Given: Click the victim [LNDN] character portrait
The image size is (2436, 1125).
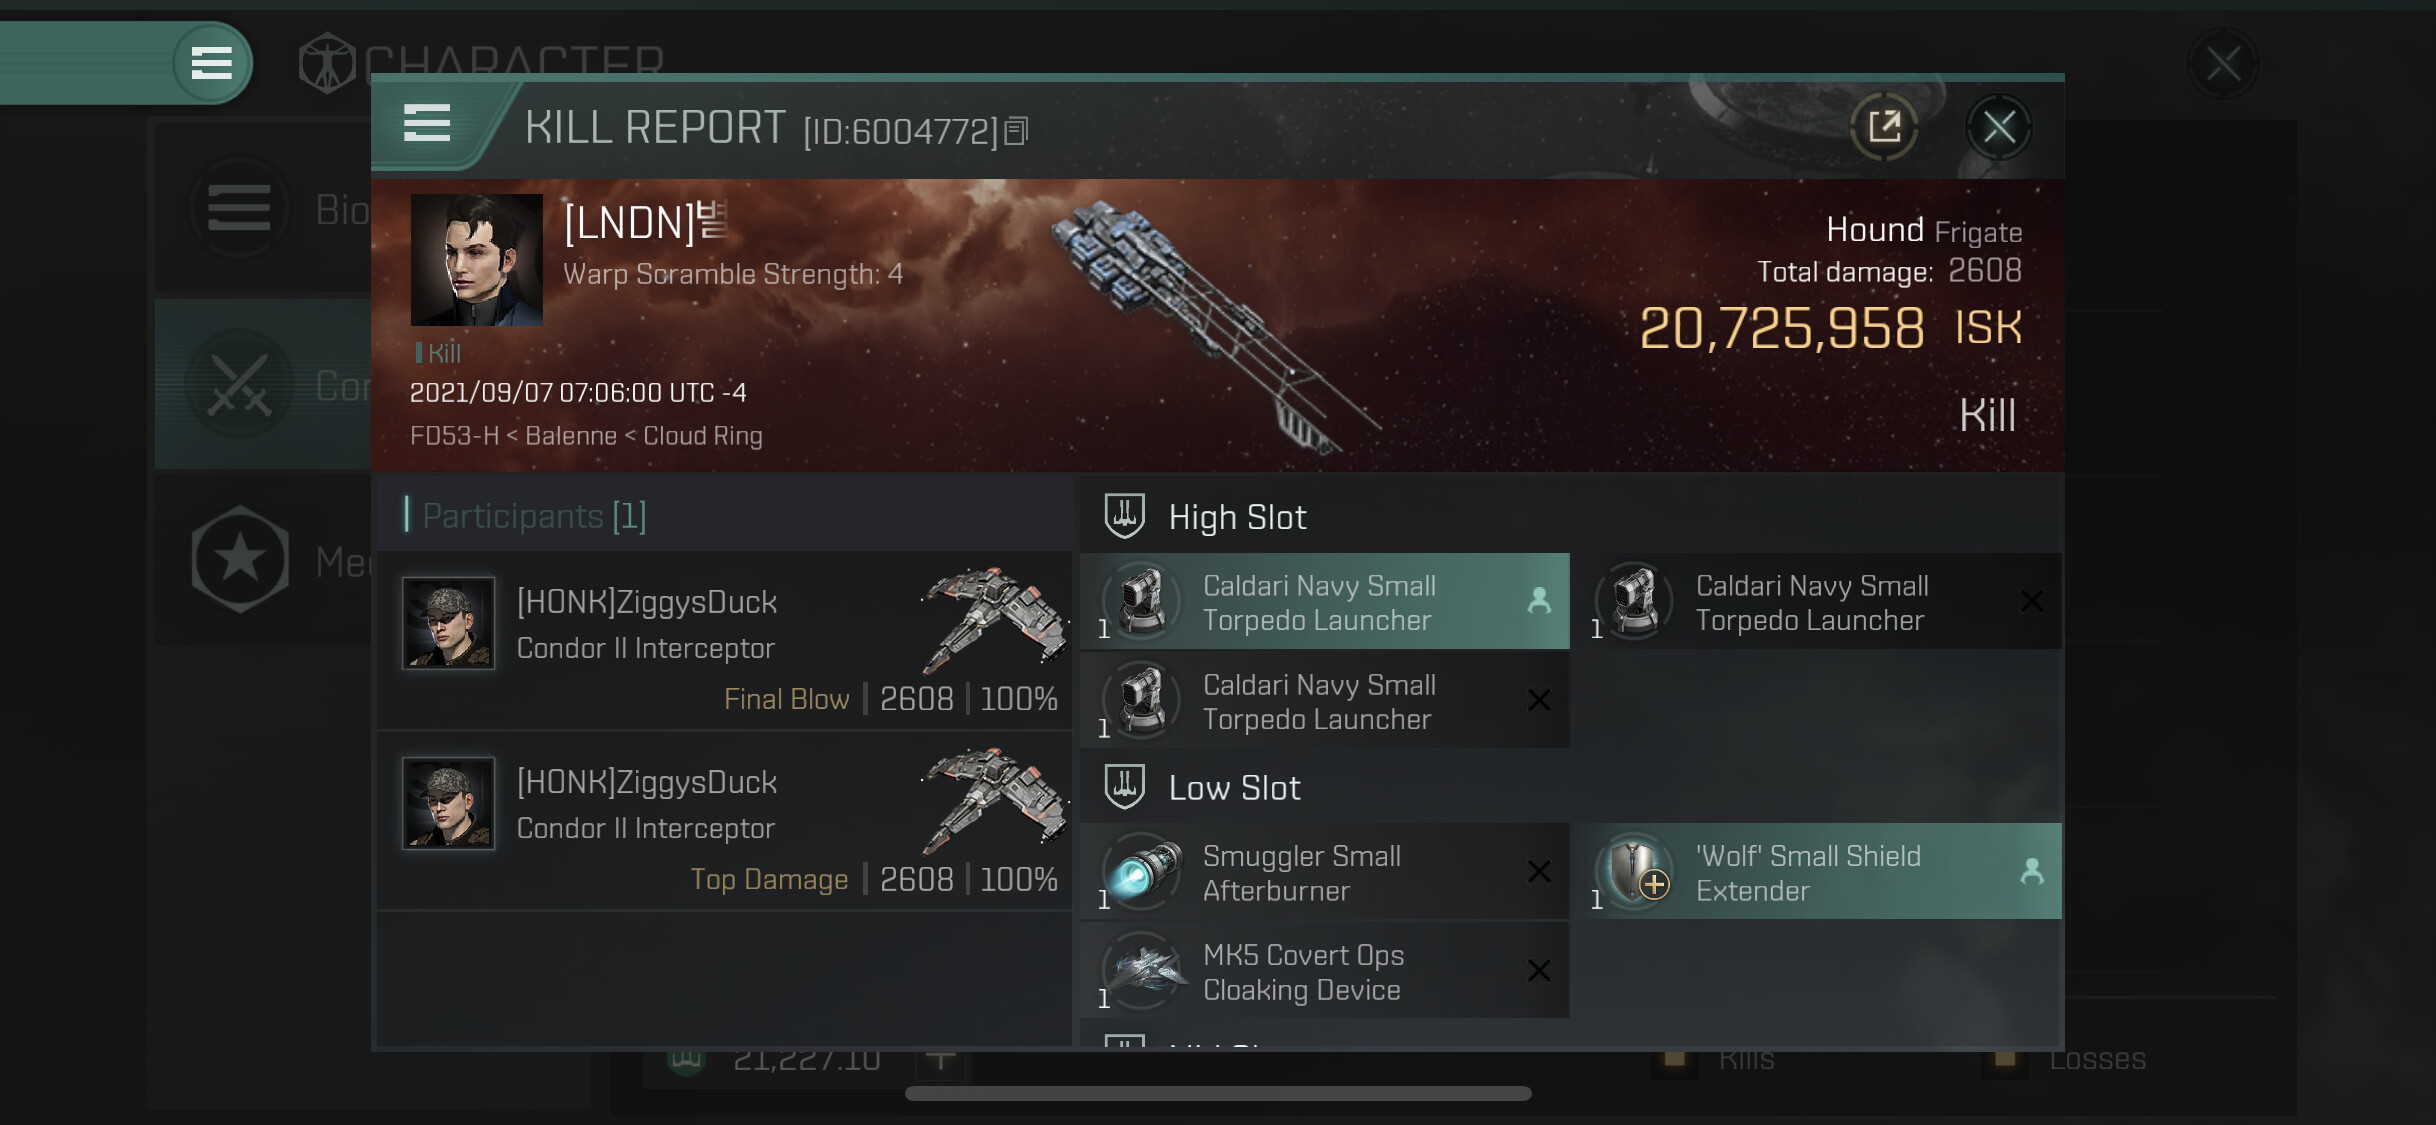Looking at the screenshot, I should coord(477,260).
